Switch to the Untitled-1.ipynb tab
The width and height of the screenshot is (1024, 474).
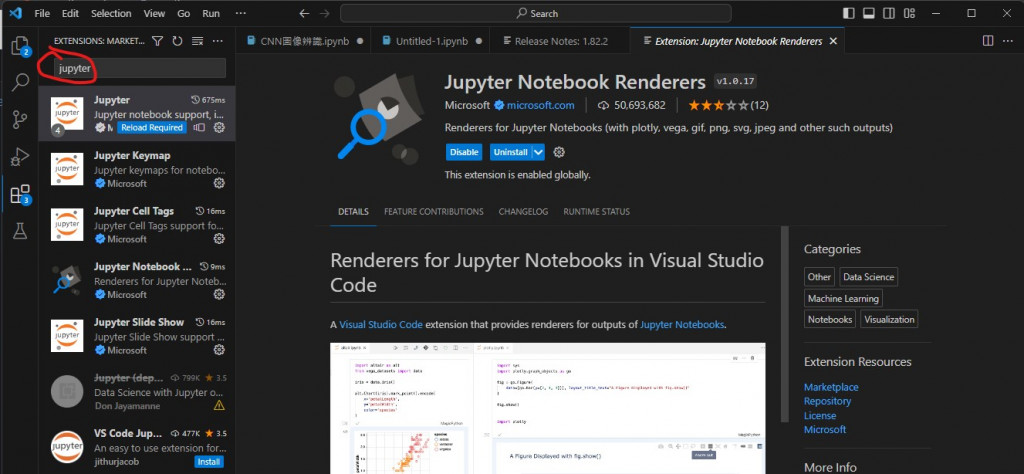430,41
